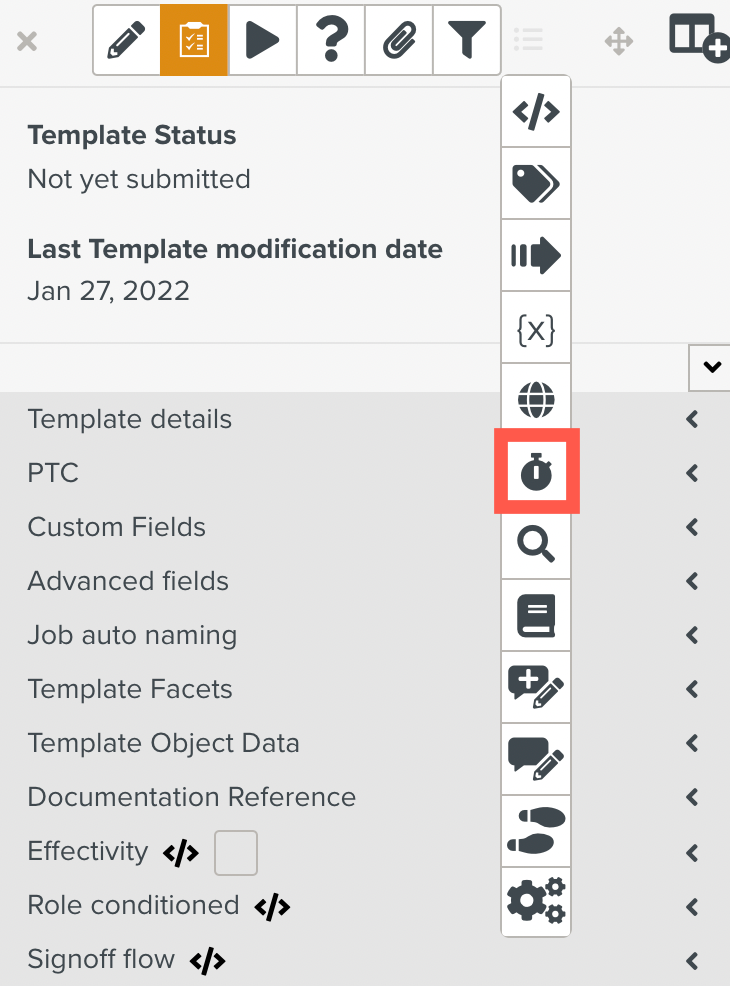Switch to the orange checklist tab
The image size is (730, 986).
tap(194, 40)
